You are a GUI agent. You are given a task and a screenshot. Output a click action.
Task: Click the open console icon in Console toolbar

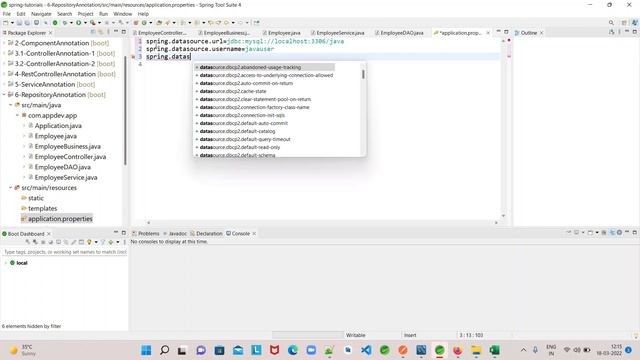591,233
